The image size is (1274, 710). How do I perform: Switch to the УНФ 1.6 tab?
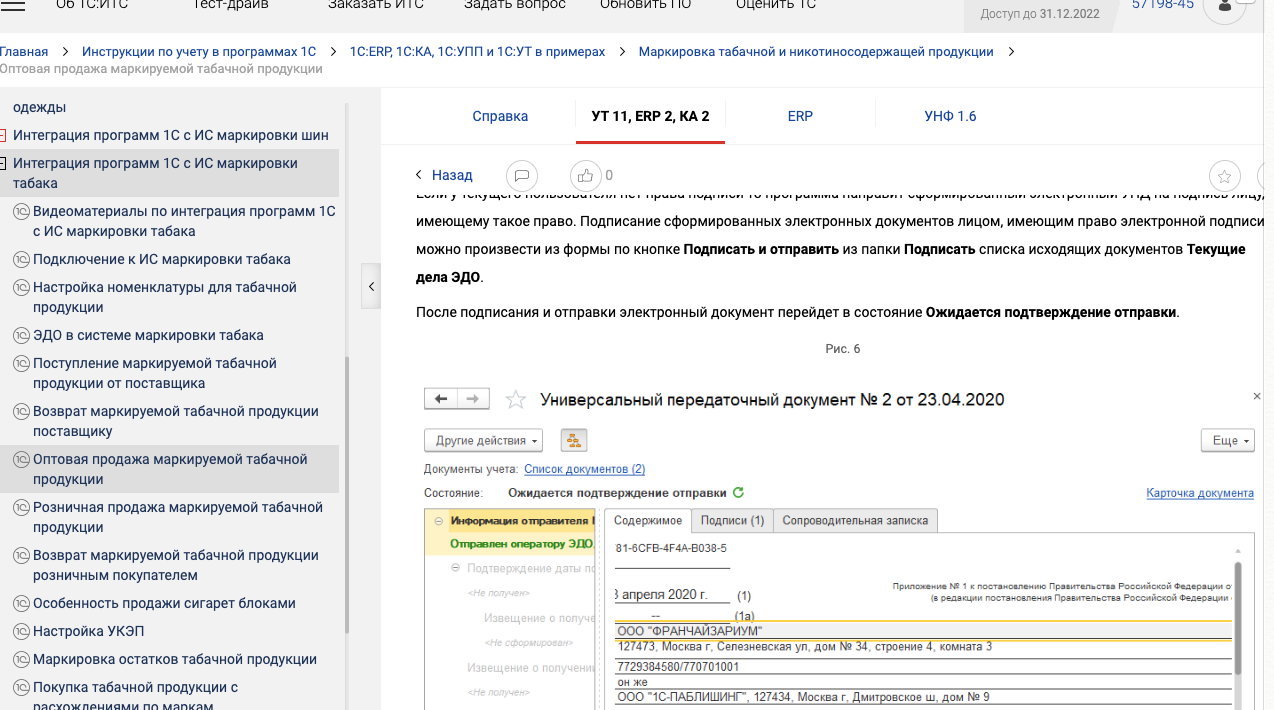[950, 116]
